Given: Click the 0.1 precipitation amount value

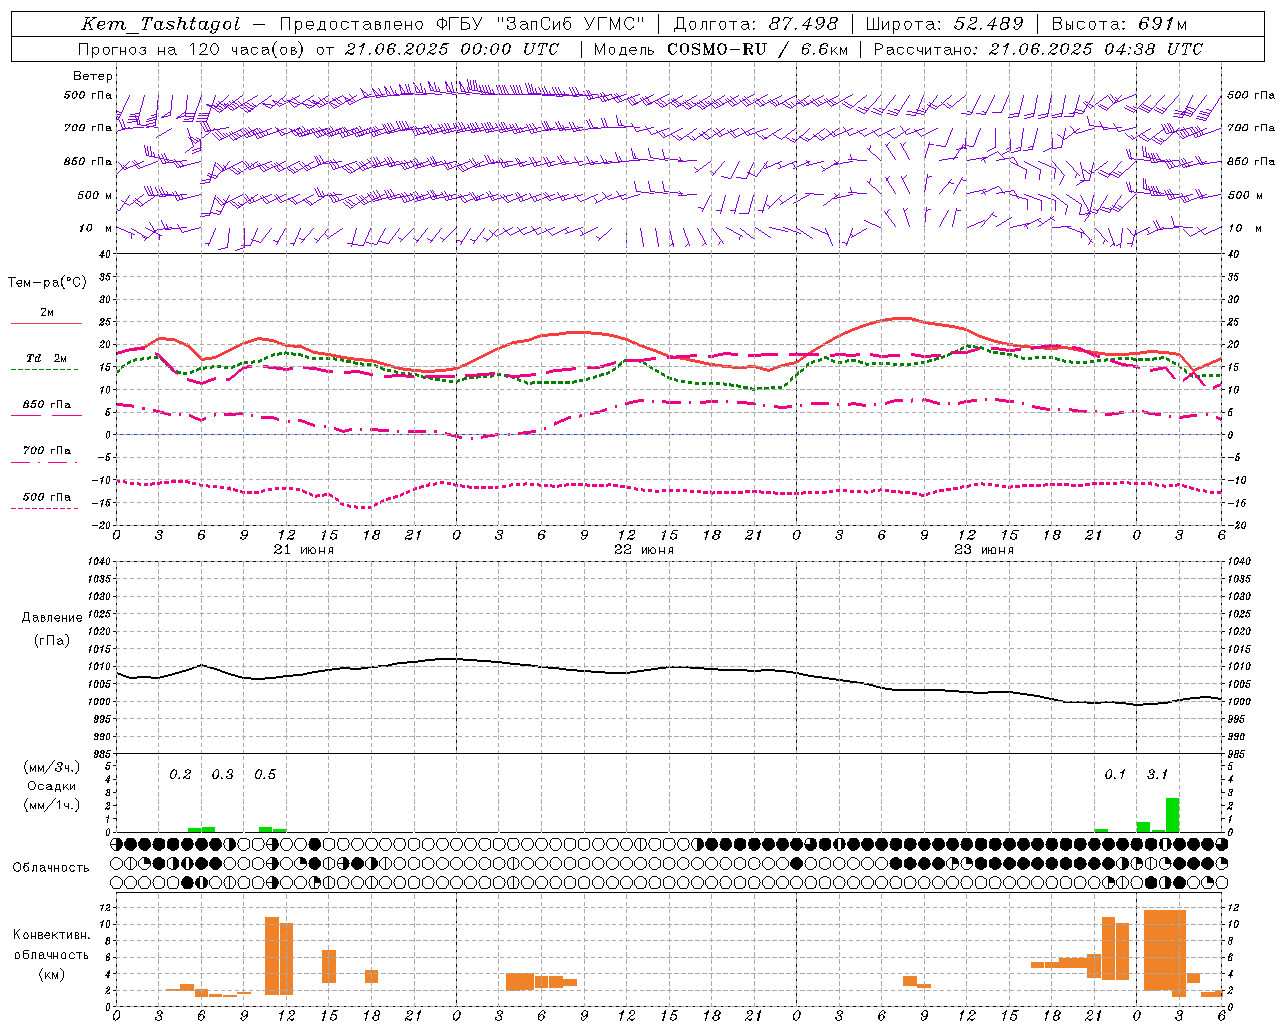Looking at the screenshot, I should [1115, 775].
